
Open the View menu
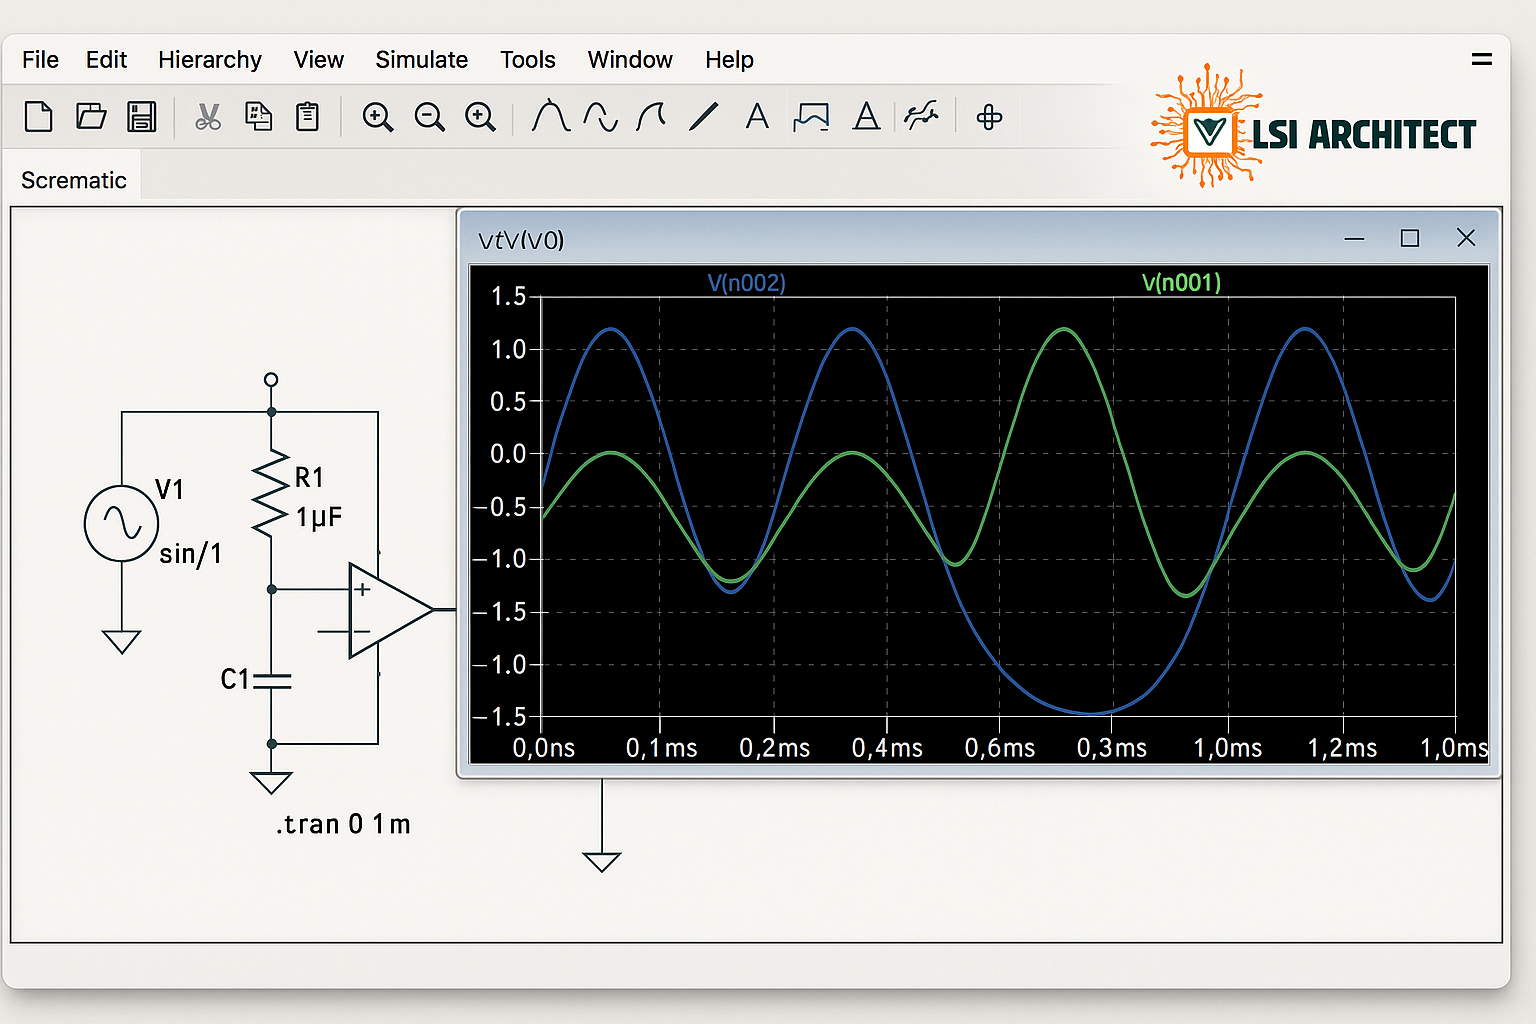click(x=318, y=60)
